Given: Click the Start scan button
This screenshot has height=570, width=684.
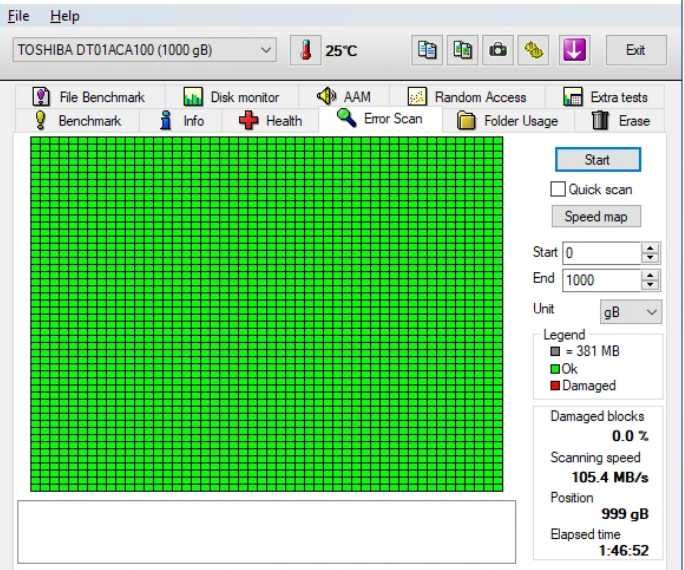Looking at the screenshot, I should (598, 160).
